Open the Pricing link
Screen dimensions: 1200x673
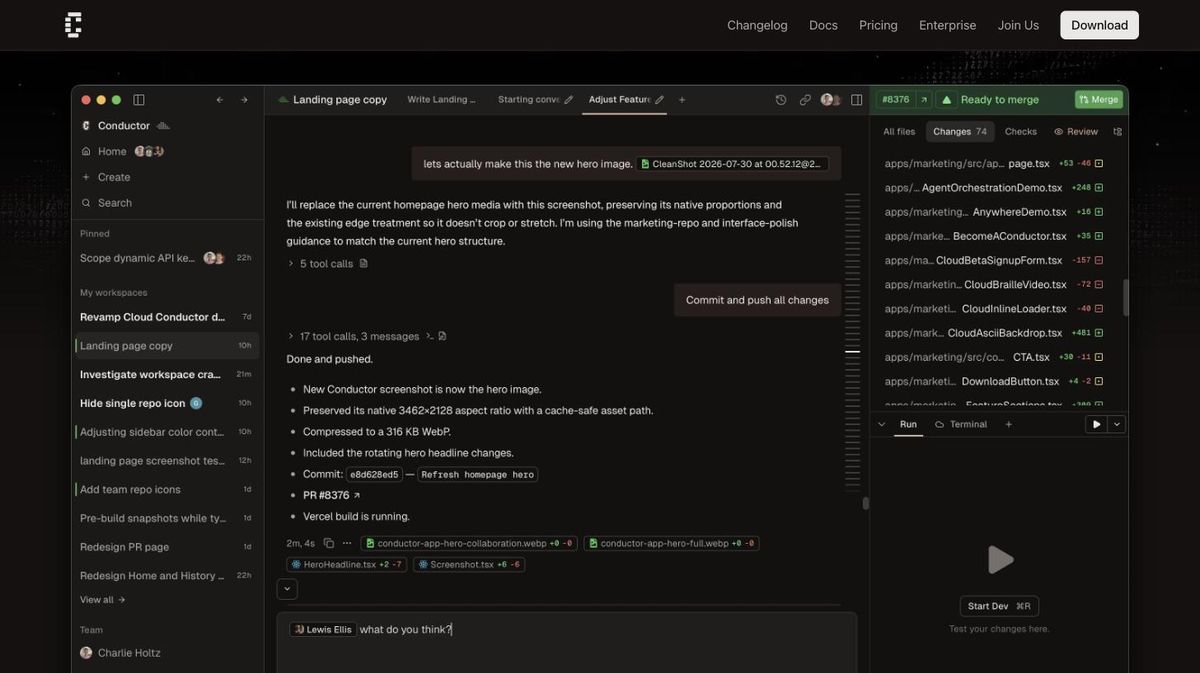coord(878,25)
